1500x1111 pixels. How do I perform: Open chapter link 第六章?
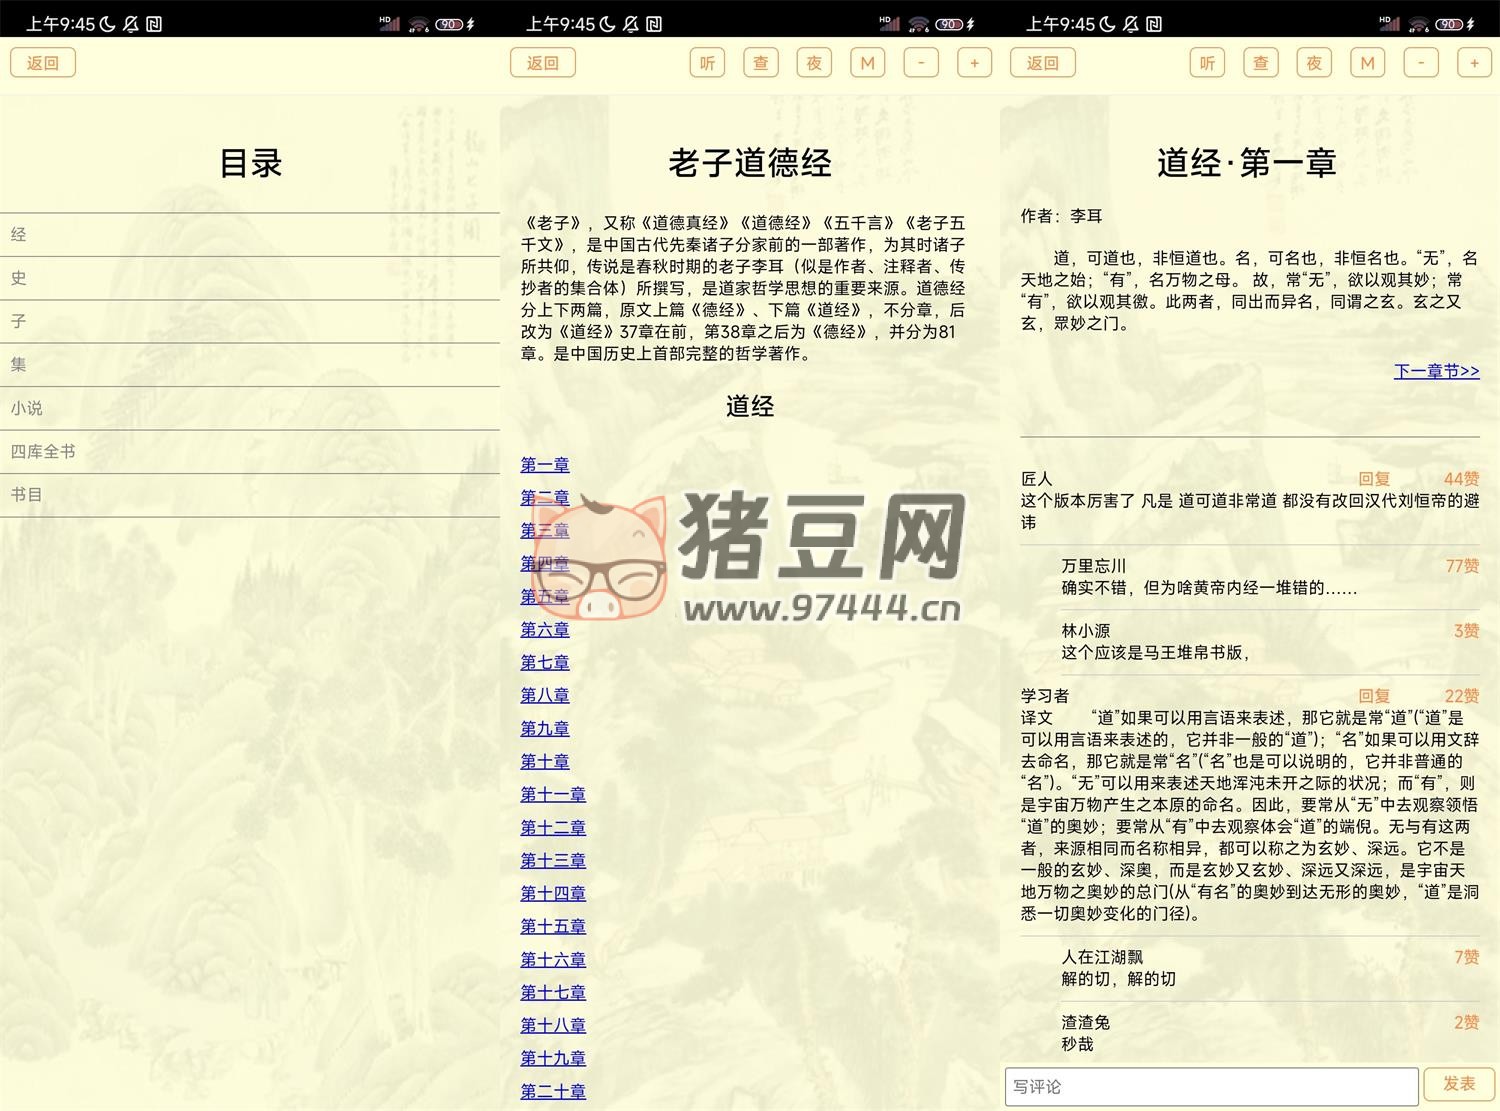[x=545, y=630]
